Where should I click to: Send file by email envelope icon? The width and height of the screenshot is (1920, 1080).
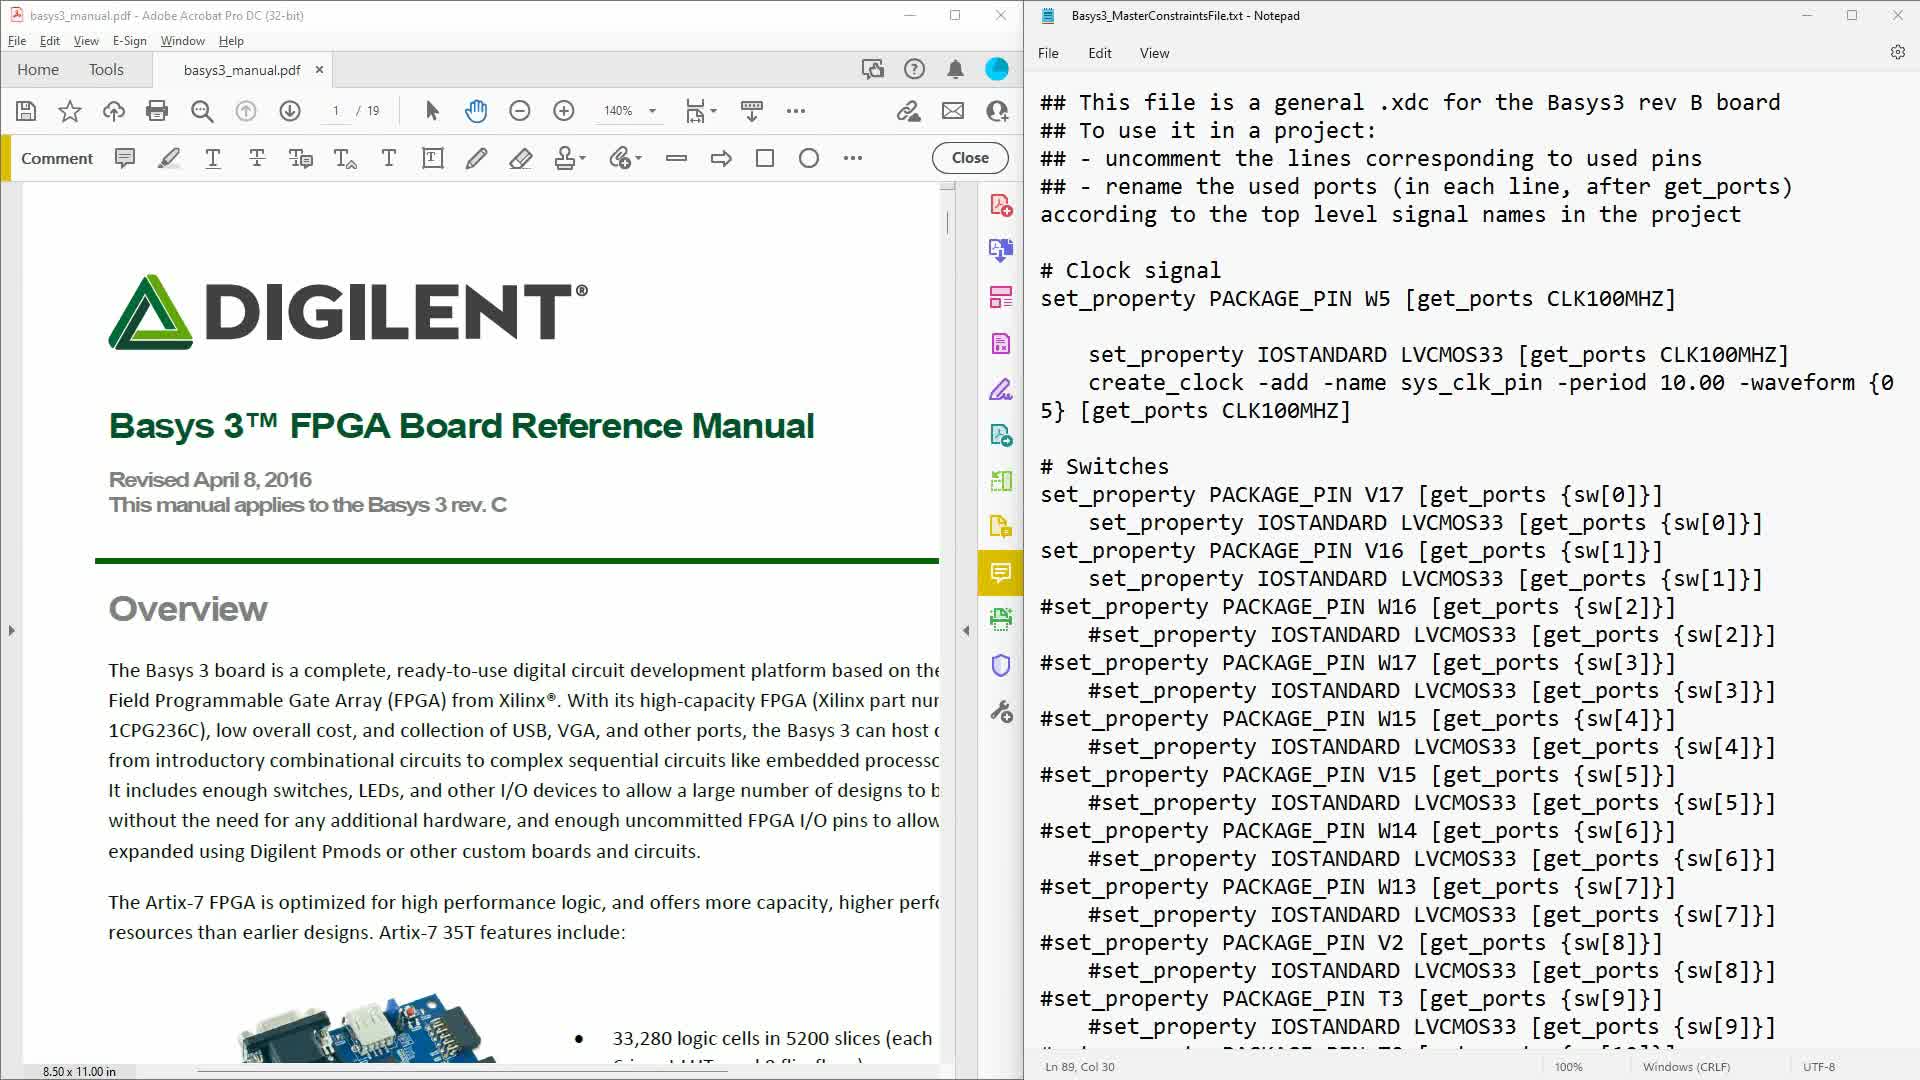pyautogui.click(x=953, y=111)
